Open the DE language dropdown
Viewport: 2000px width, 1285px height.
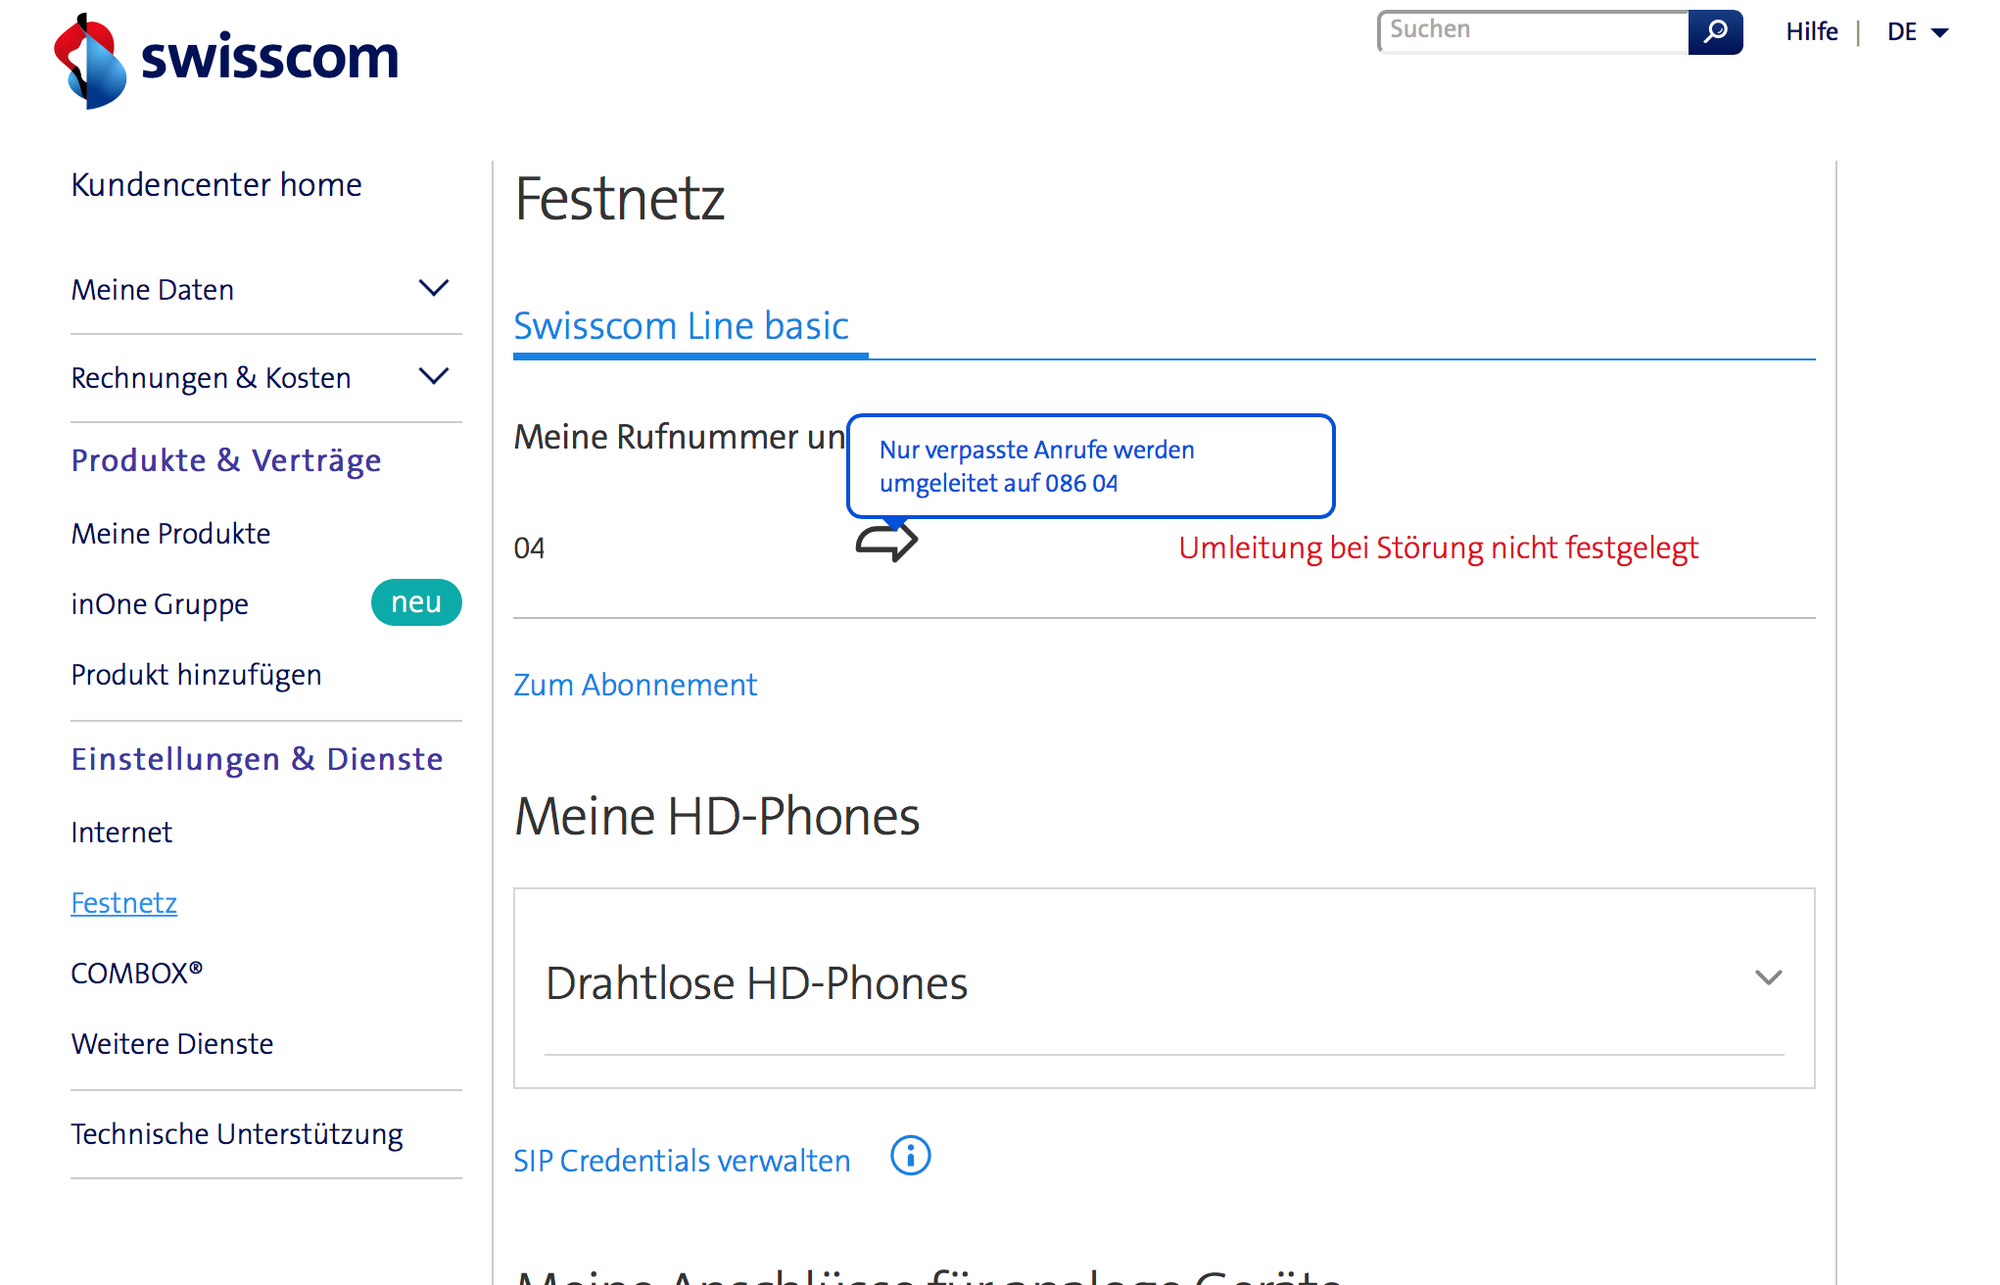pos(1917,32)
